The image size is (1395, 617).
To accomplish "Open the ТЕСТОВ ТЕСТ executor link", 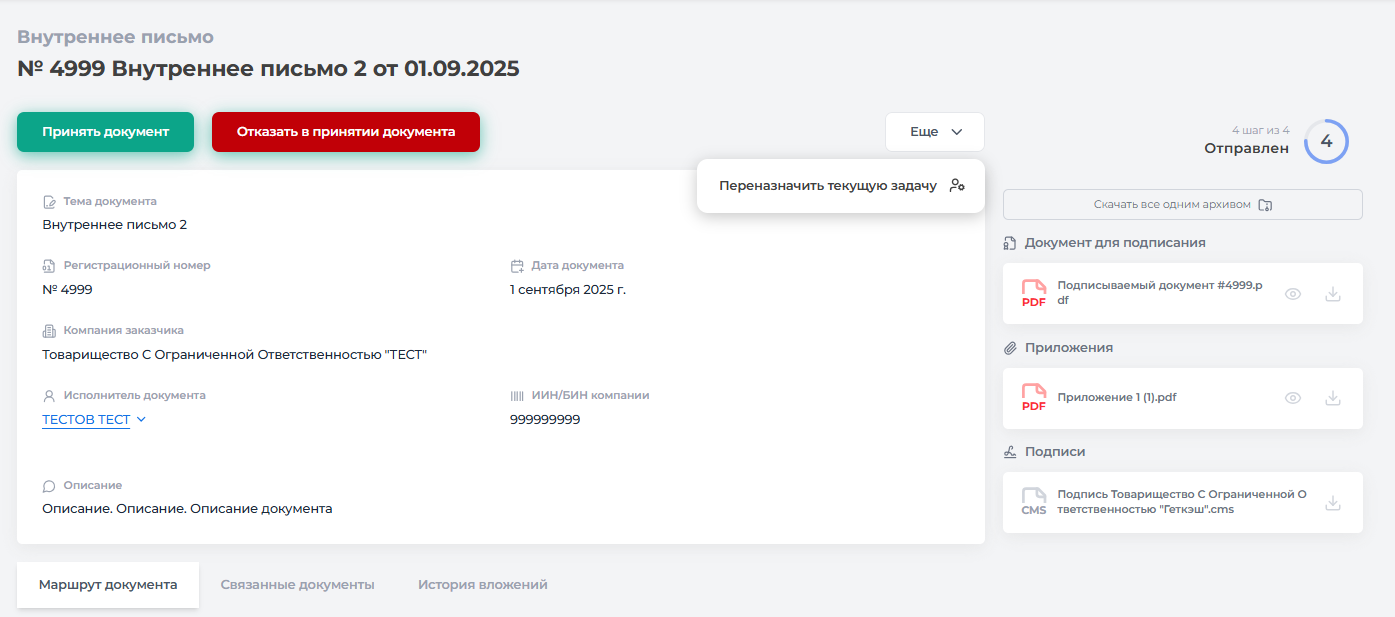I will (86, 420).
